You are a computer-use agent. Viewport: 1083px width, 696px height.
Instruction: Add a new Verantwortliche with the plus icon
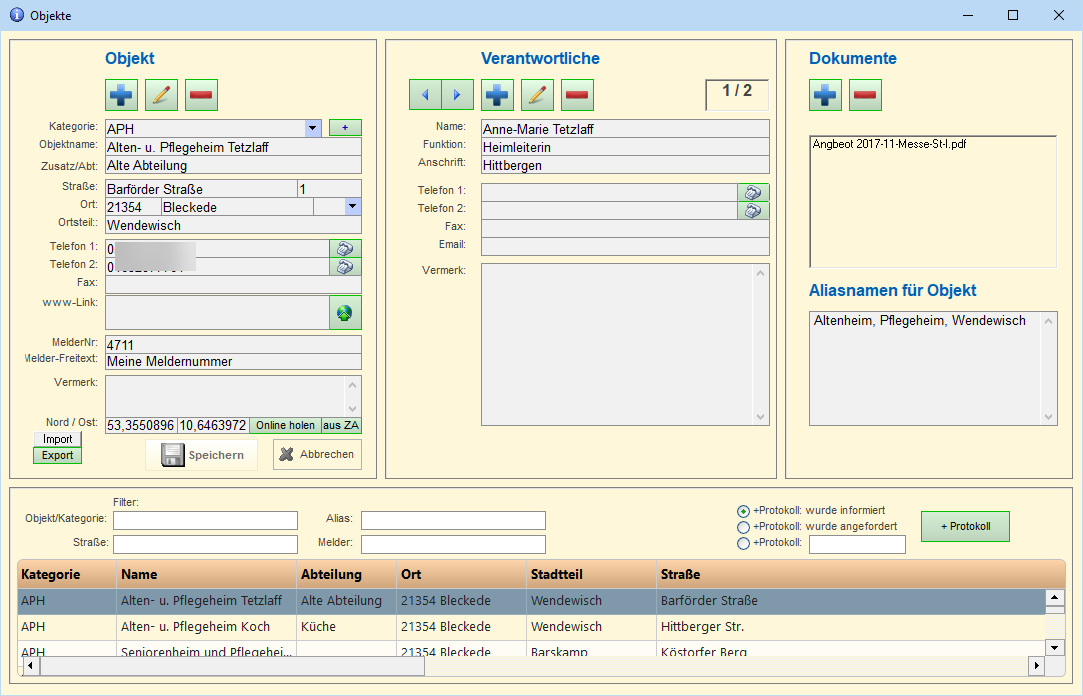point(497,95)
